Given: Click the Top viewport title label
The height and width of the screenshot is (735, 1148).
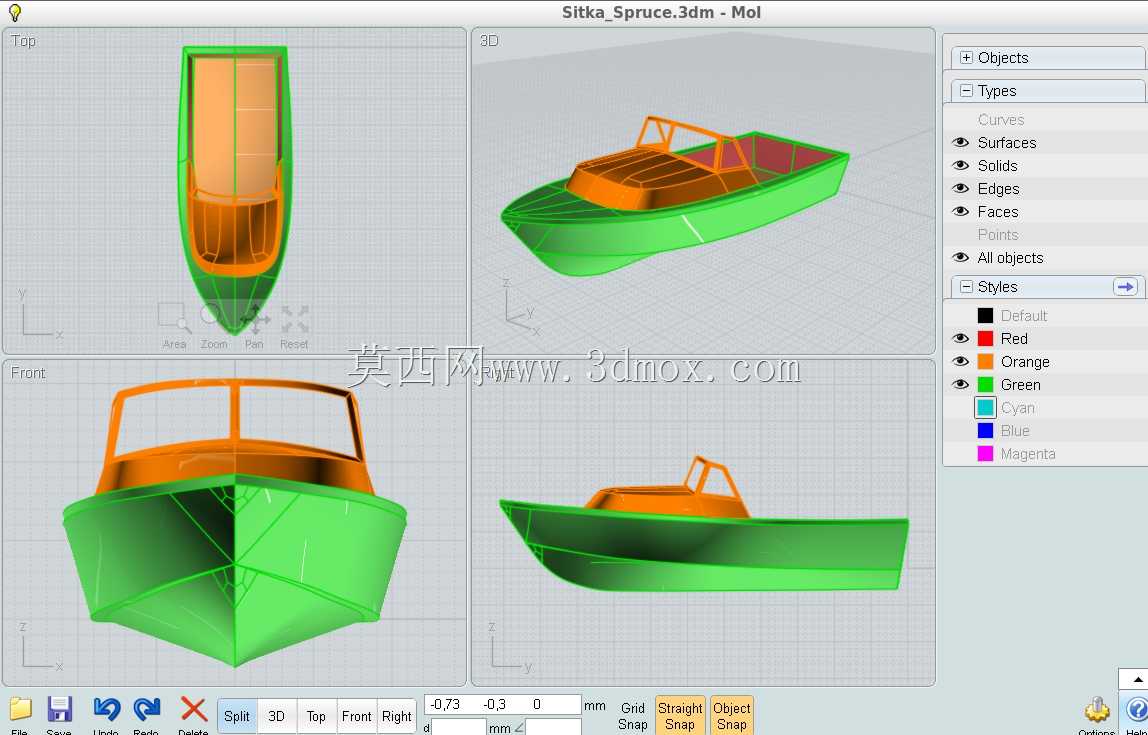Looking at the screenshot, I should coord(23,41).
